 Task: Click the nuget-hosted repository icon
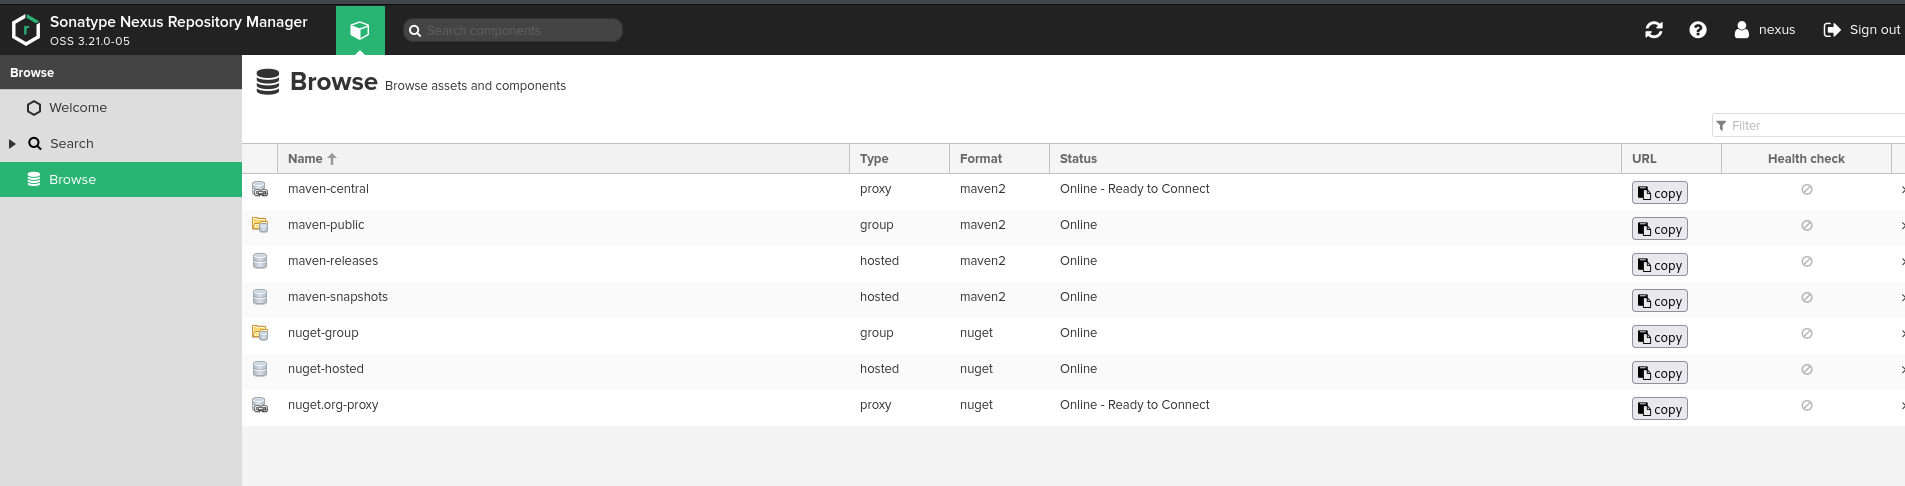(x=260, y=369)
